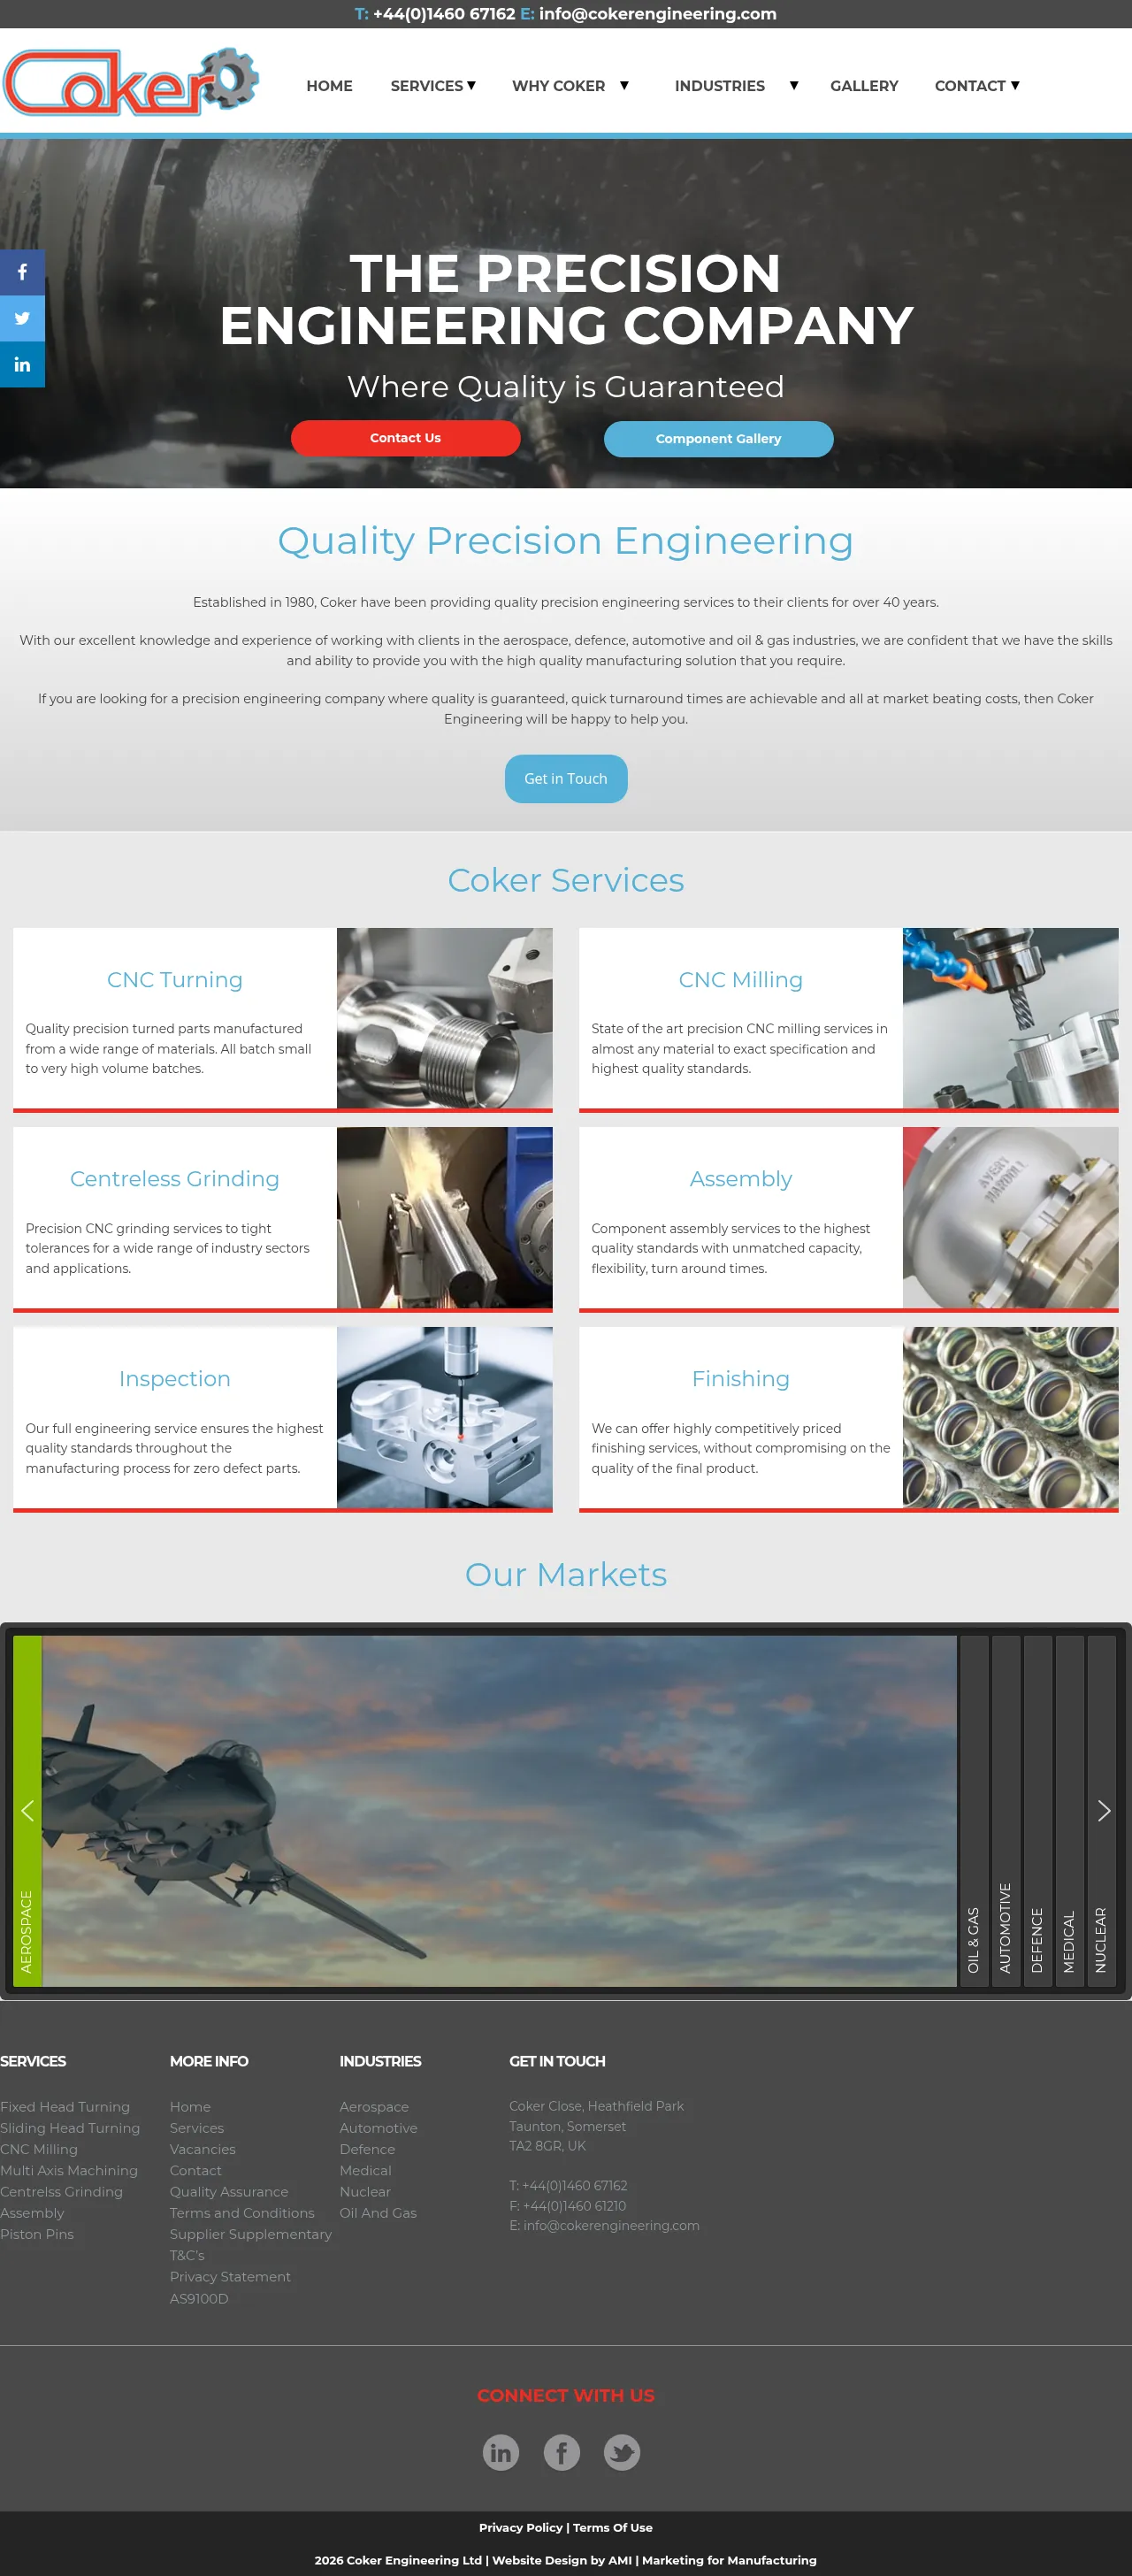
Task: Expand the Services dropdown menu
Action: 432,86
